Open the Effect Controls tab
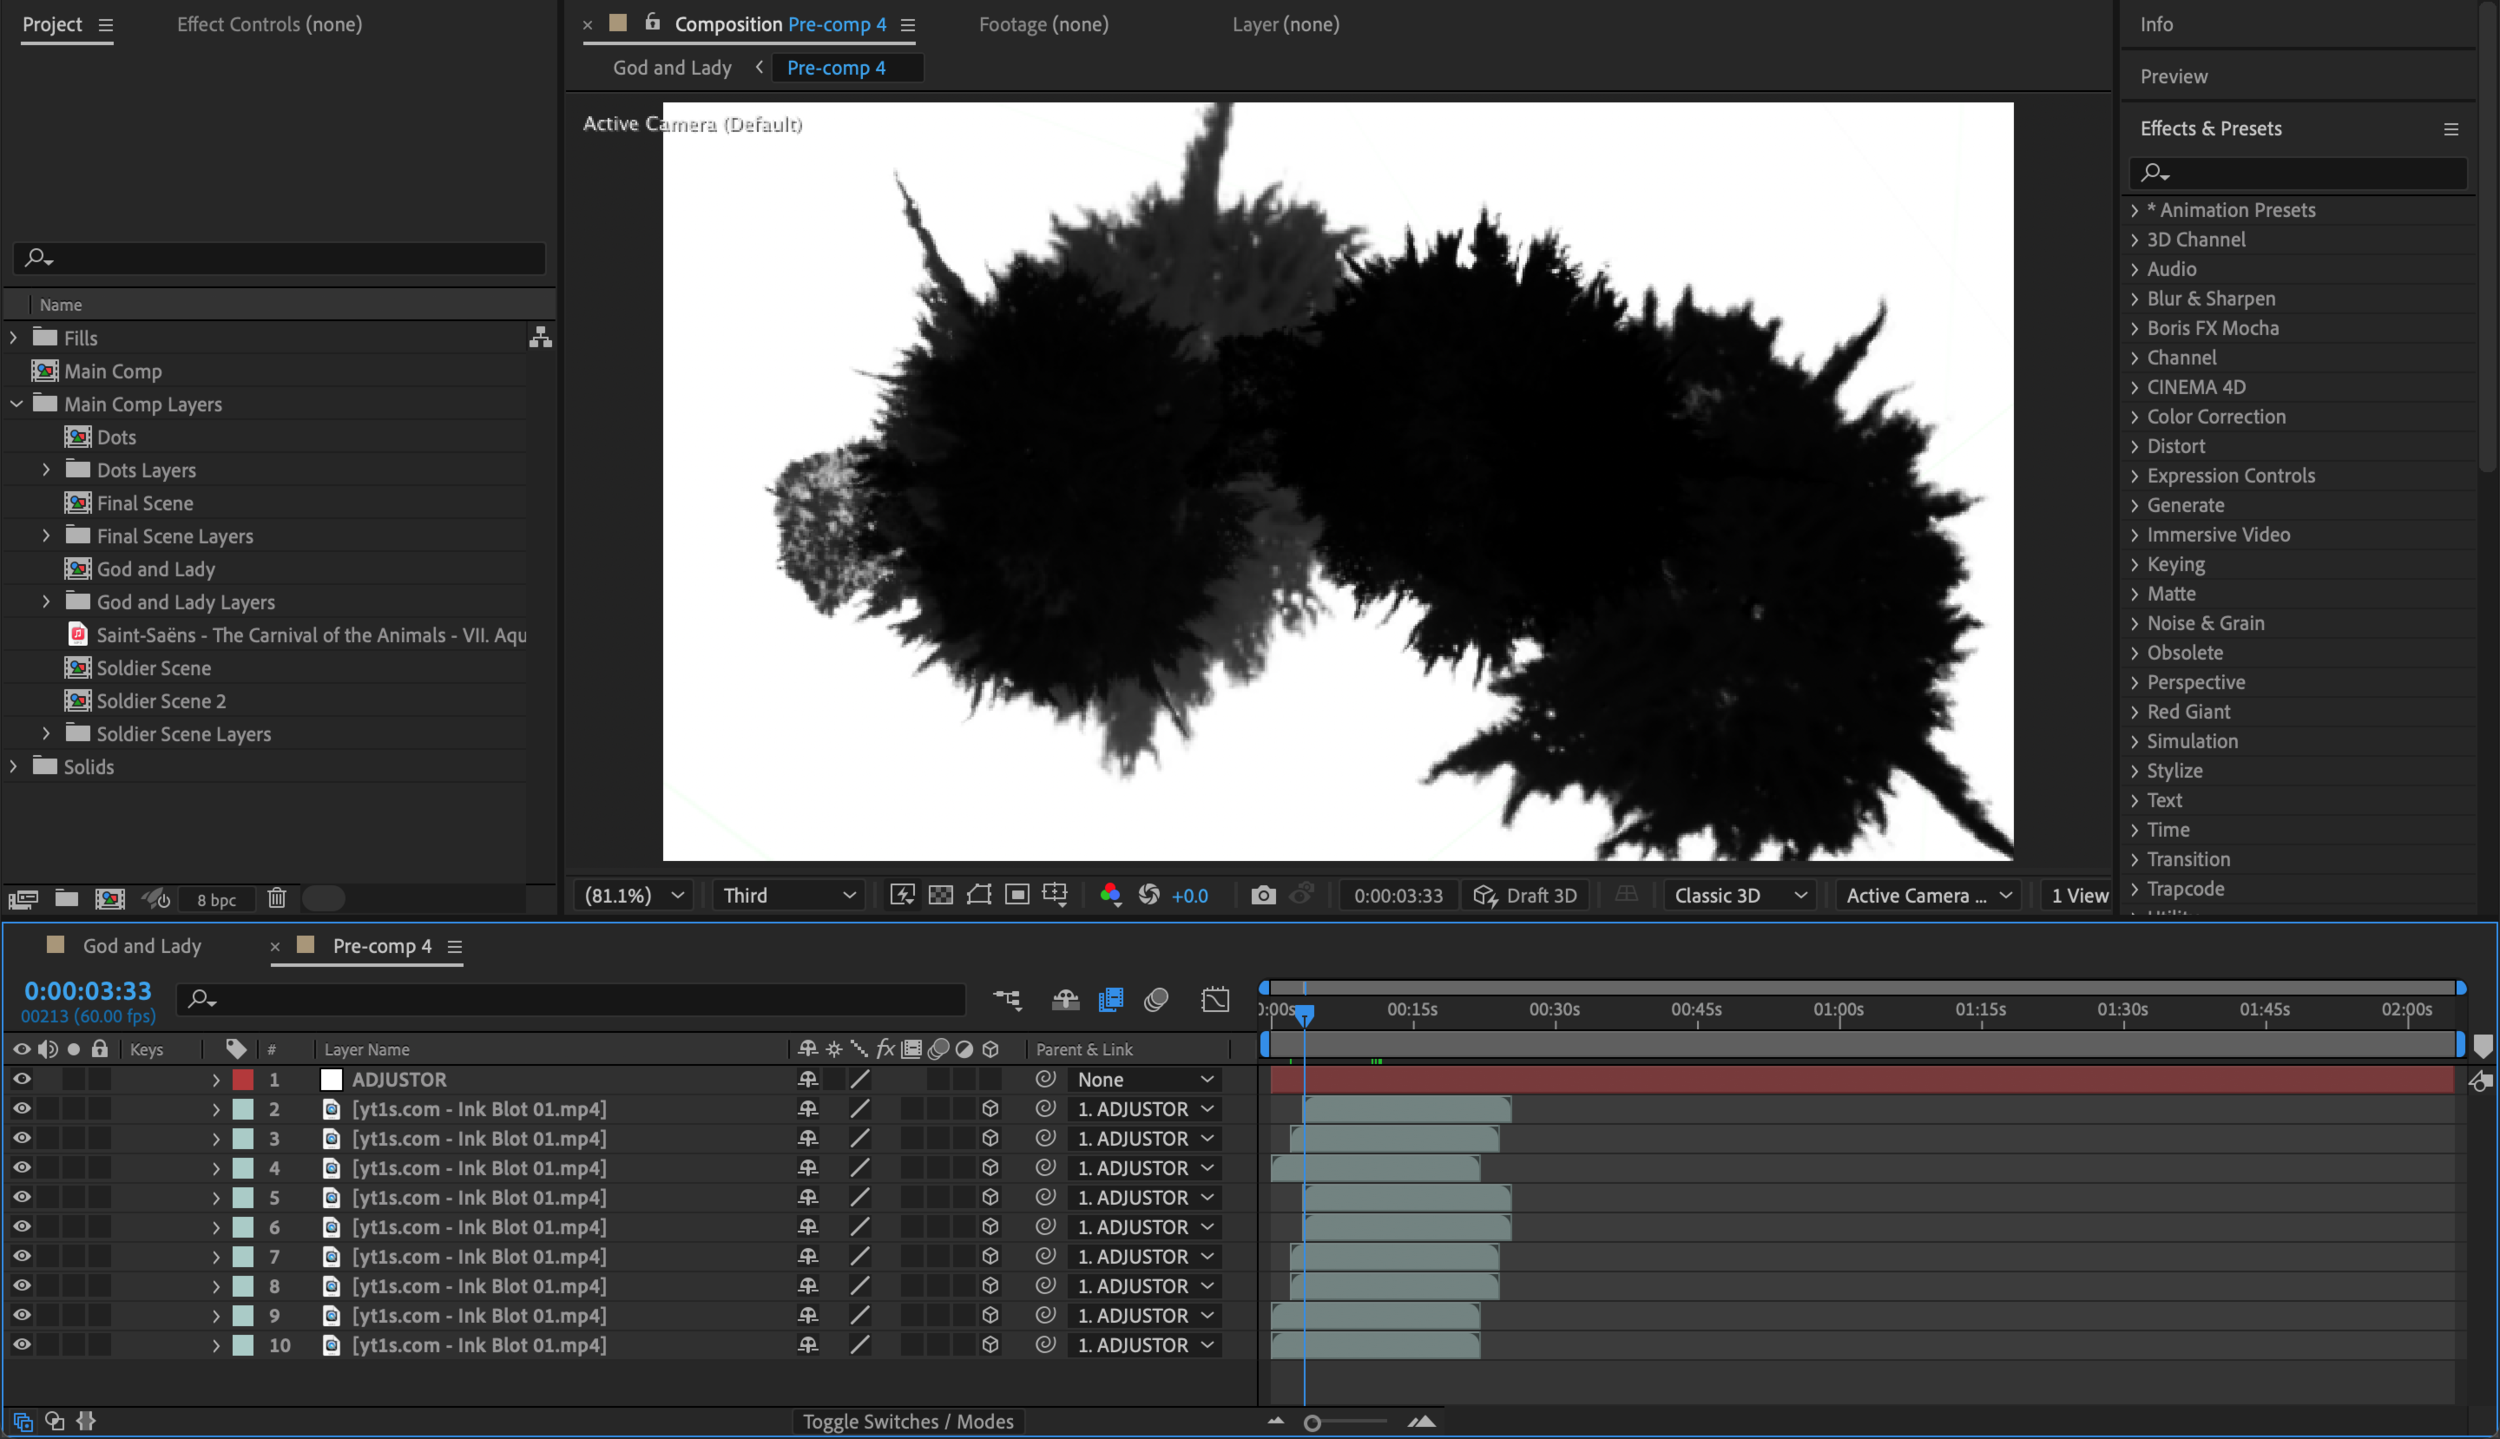 (269, 24)
